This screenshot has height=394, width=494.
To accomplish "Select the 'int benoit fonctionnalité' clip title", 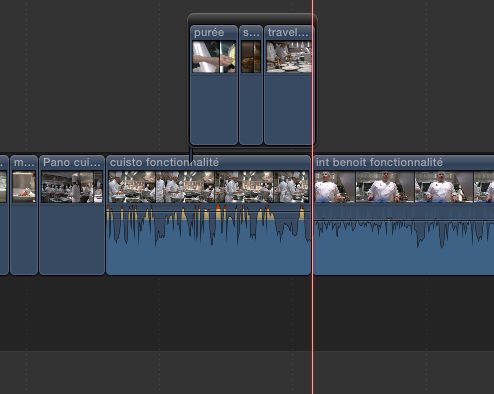I will [379, 162].
